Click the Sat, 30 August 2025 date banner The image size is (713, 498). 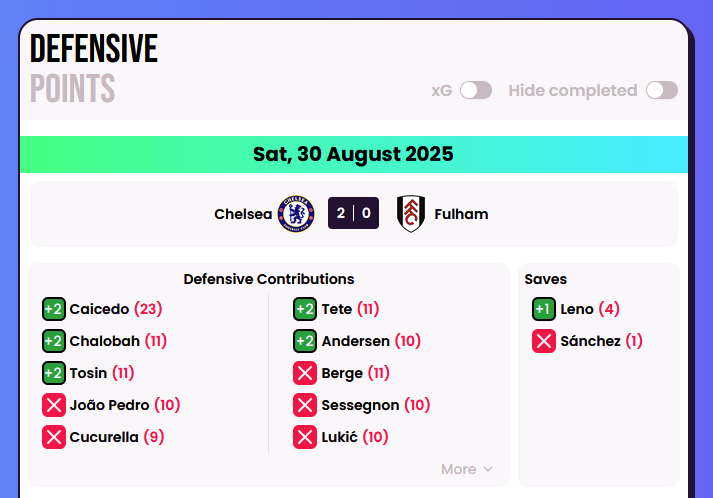(353, 155)
